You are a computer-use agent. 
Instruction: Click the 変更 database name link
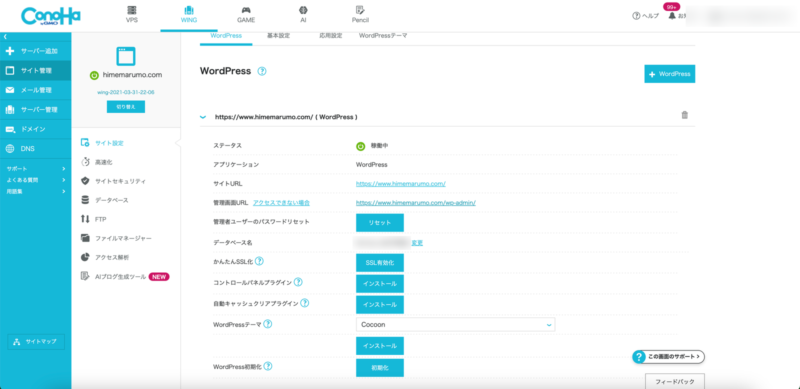(417, 243)
